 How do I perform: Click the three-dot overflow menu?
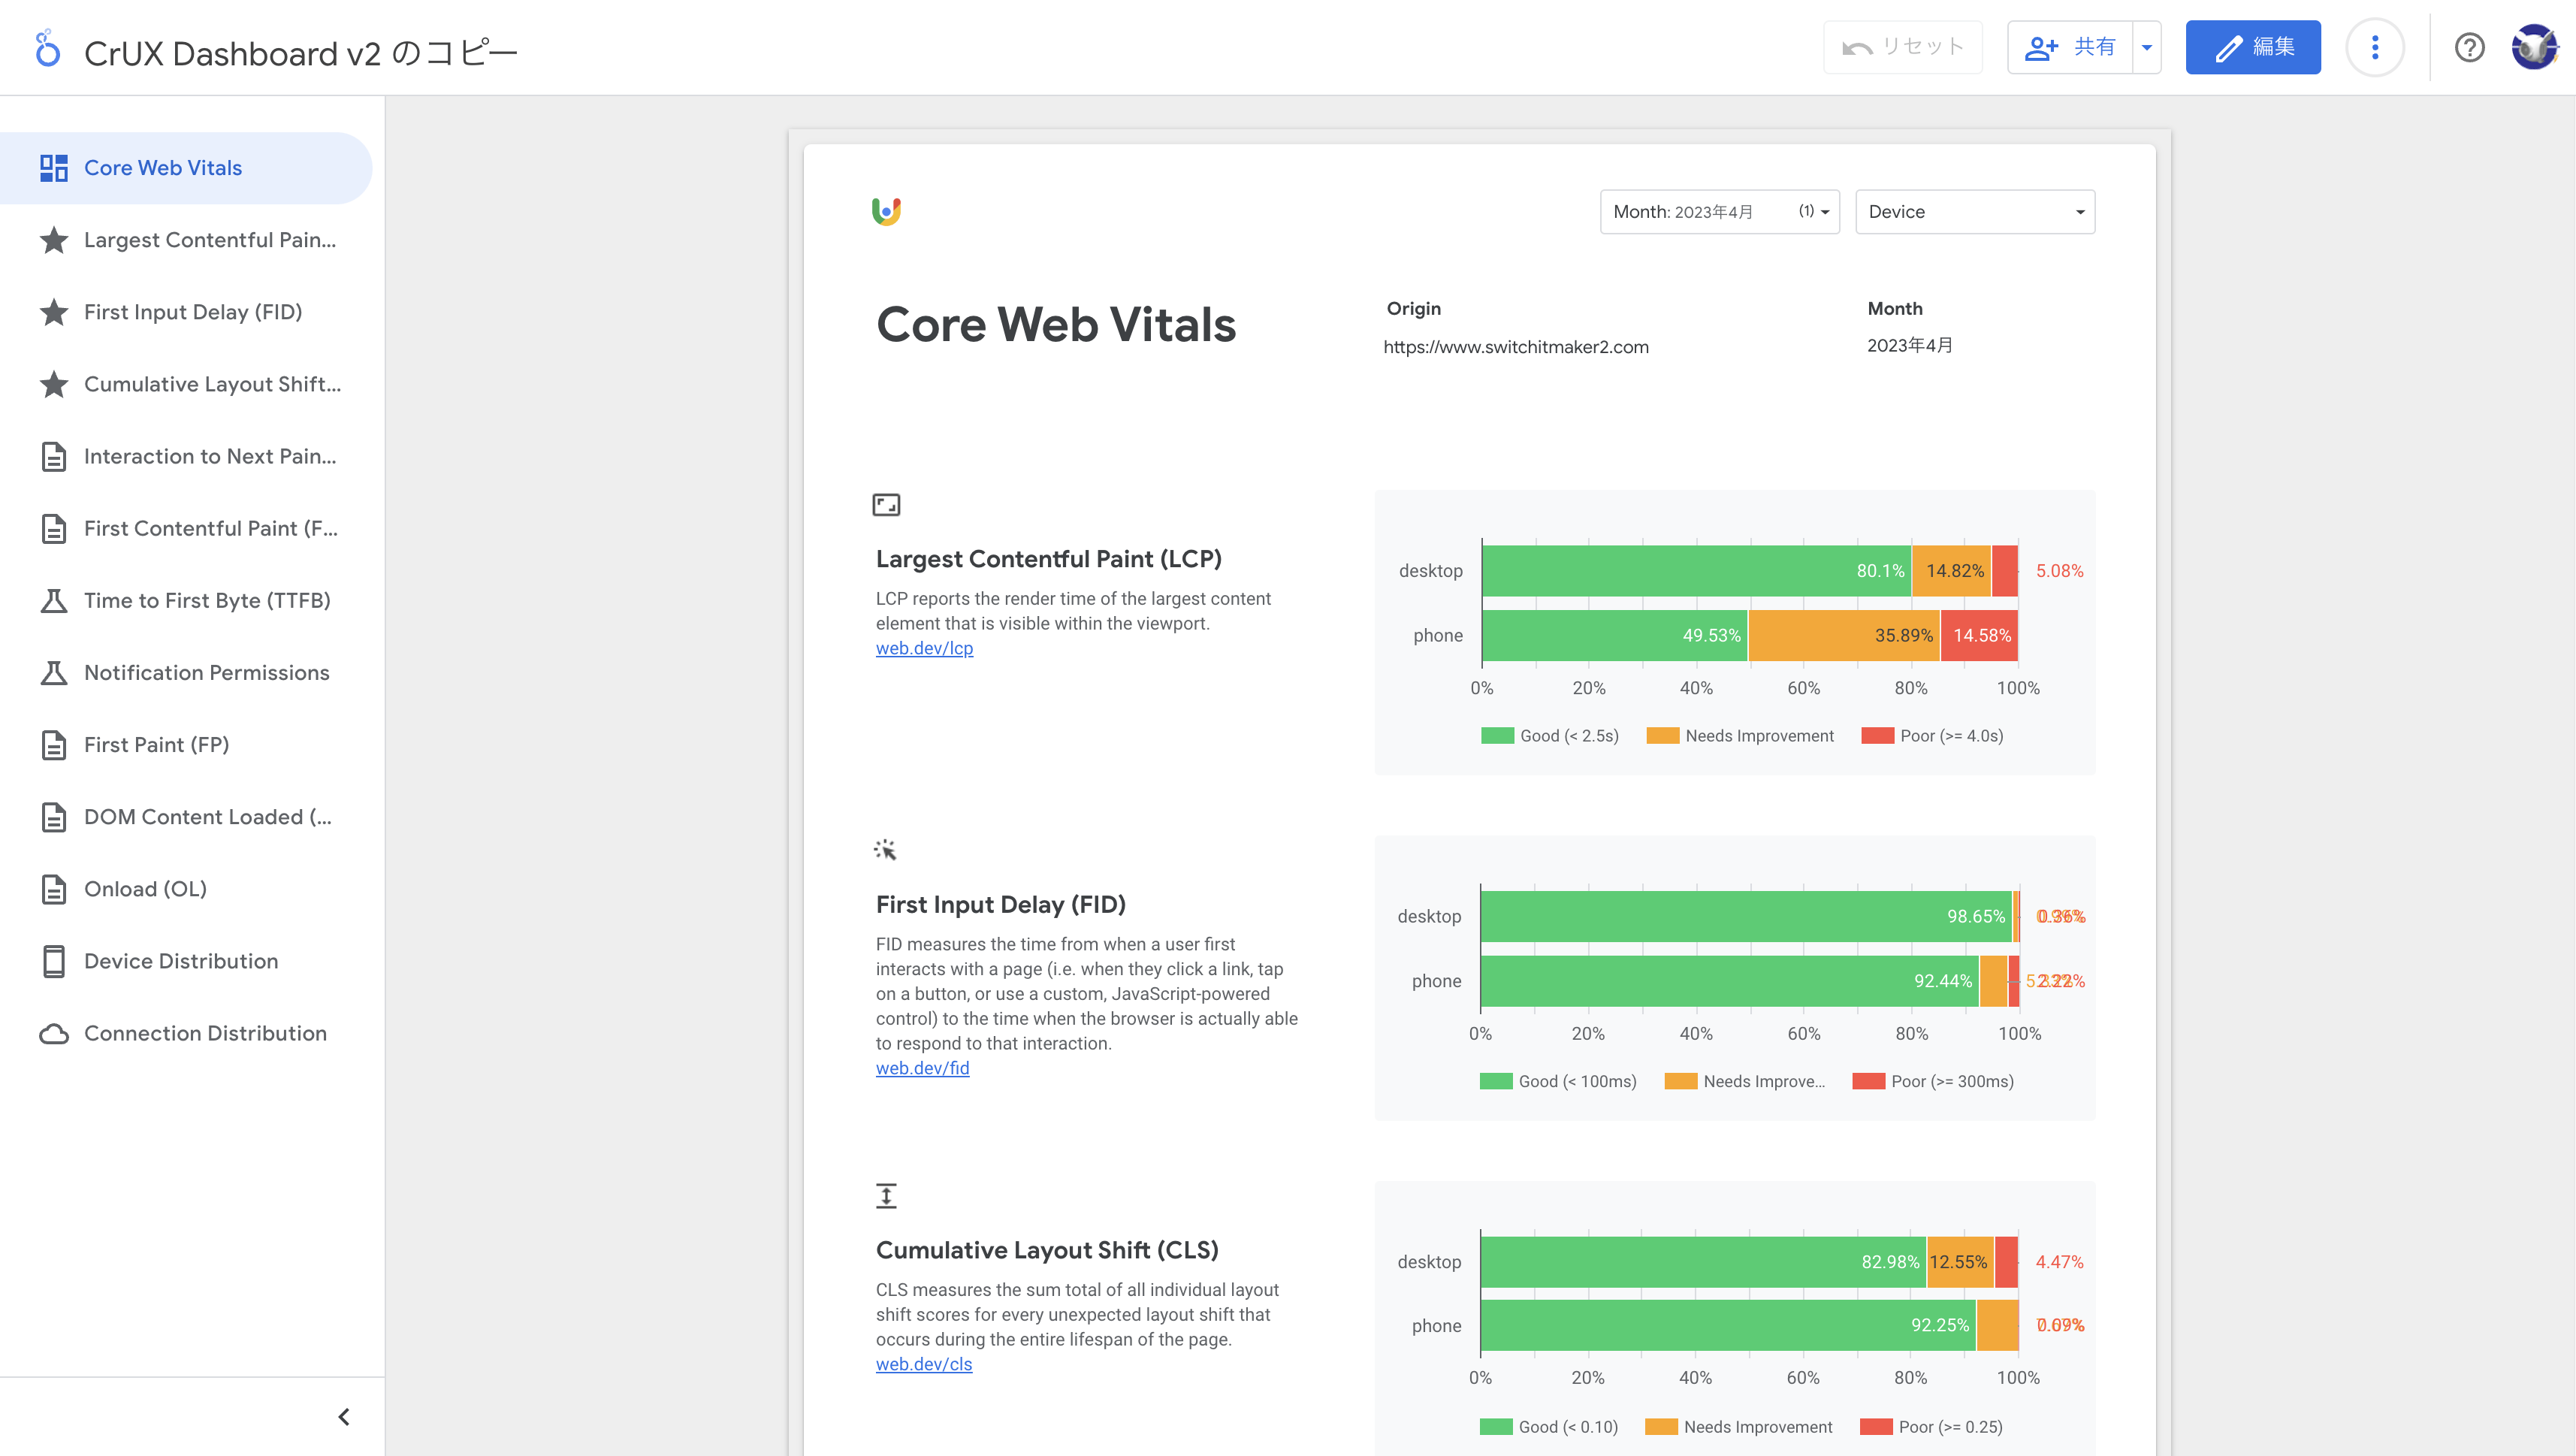(2376, 48)
